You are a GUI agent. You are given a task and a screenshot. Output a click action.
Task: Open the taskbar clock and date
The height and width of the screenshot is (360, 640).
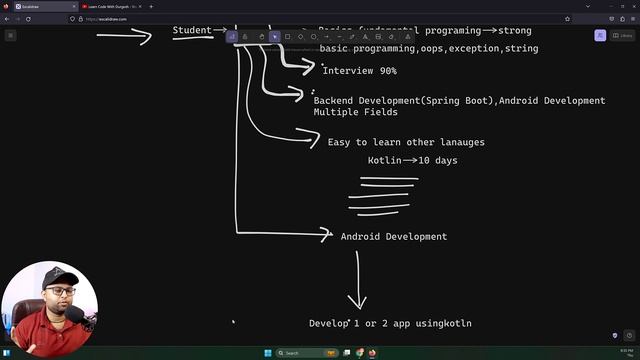627,353
